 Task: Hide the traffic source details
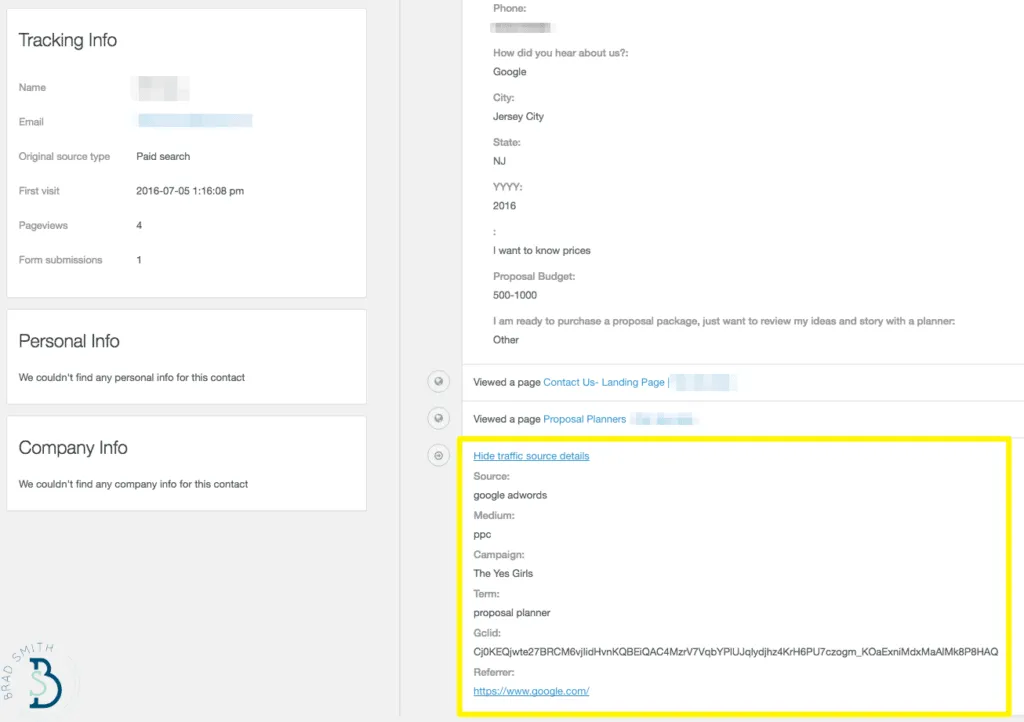[531, 455]
